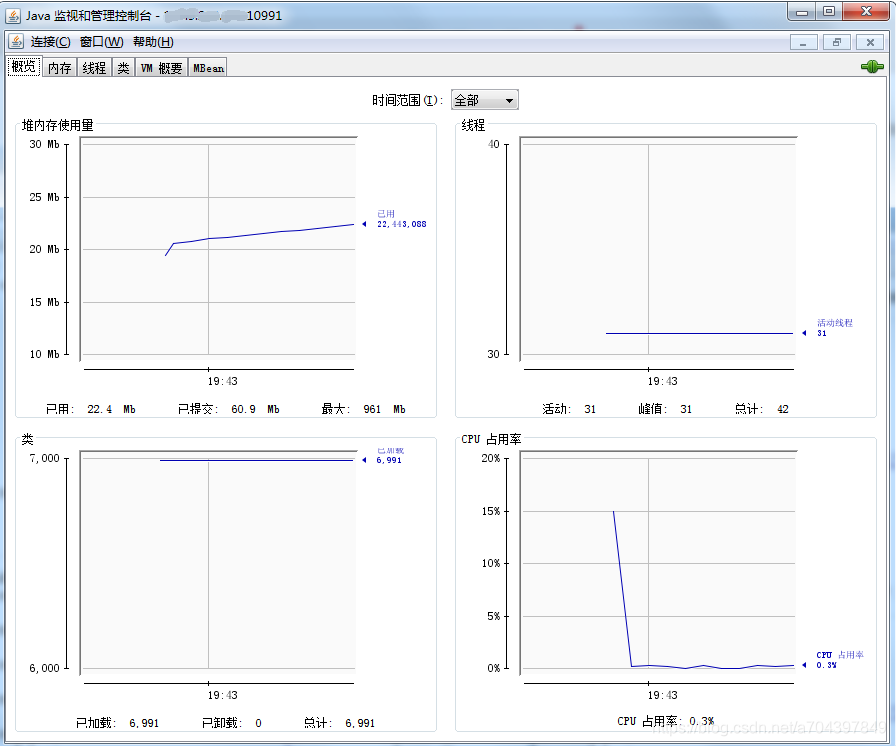
Task: Open the 连接(C) menu
Action: [x=50, y=42]
